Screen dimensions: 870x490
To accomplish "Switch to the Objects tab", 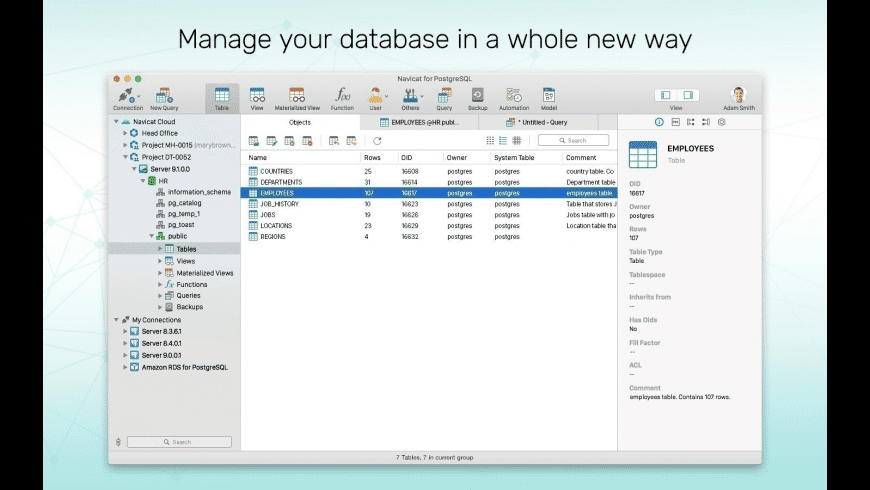I will pos(300,122).
